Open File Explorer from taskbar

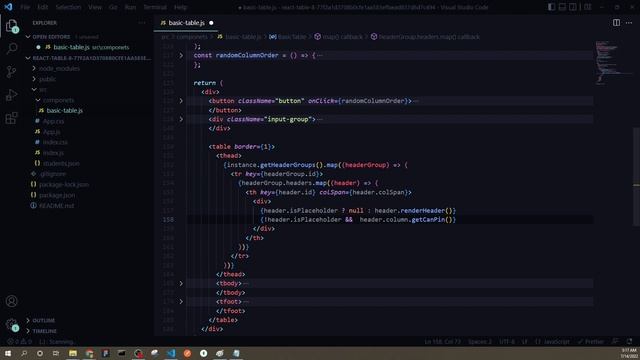tap(73, 353)
